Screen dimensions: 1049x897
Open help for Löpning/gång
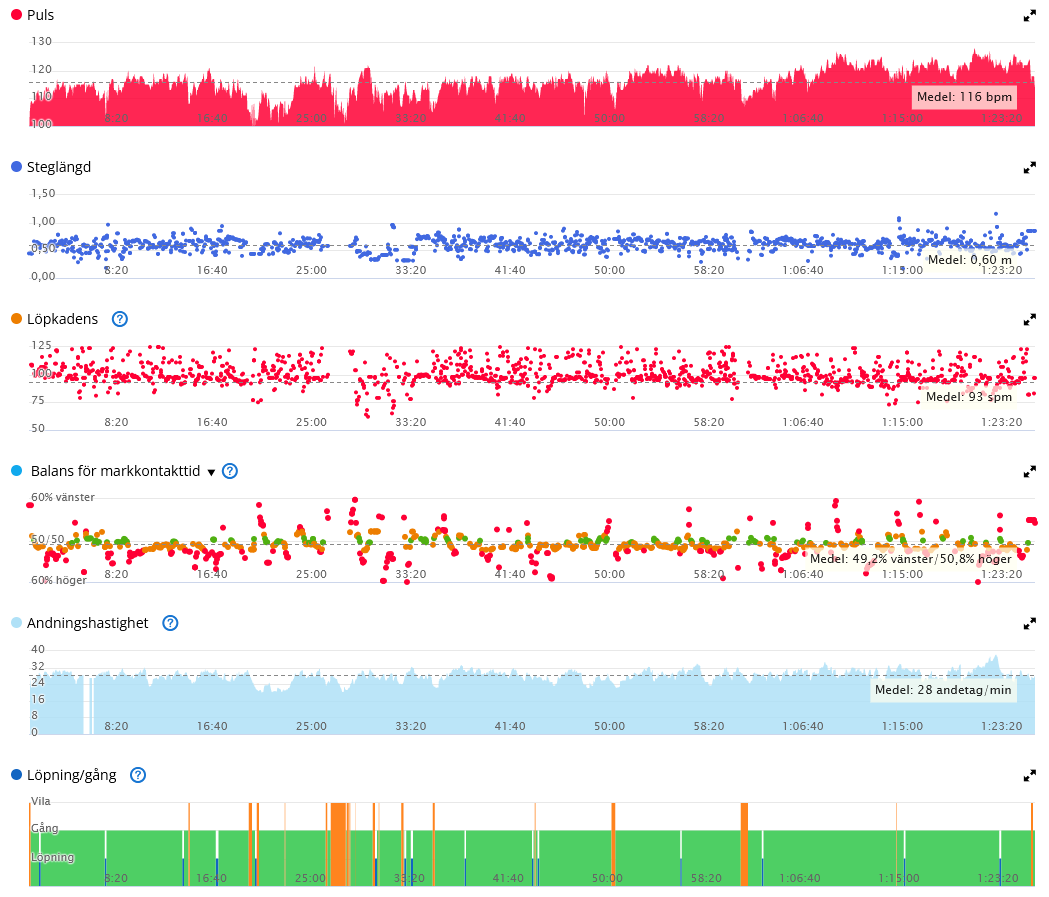click(x=138, y=775)
